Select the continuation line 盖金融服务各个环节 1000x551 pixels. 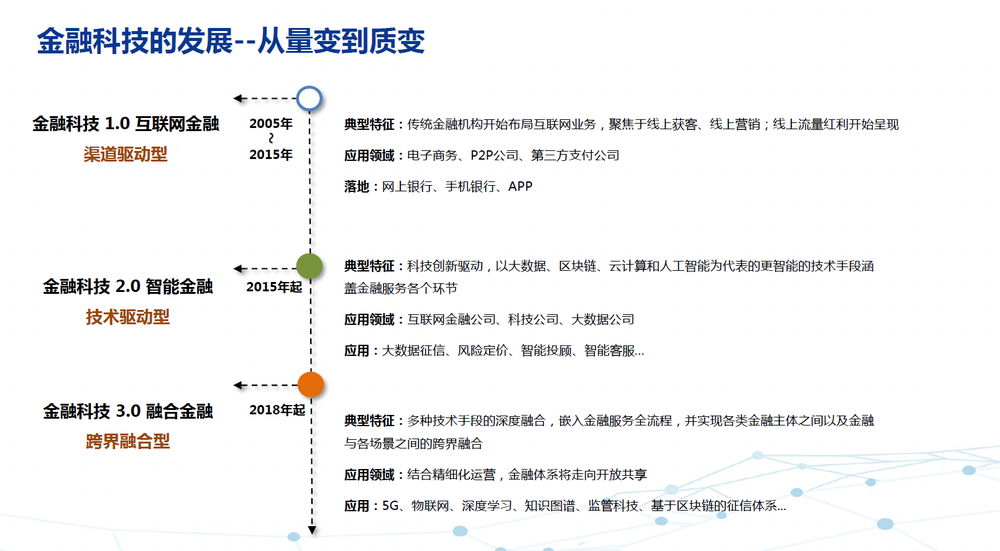[401, 288]
